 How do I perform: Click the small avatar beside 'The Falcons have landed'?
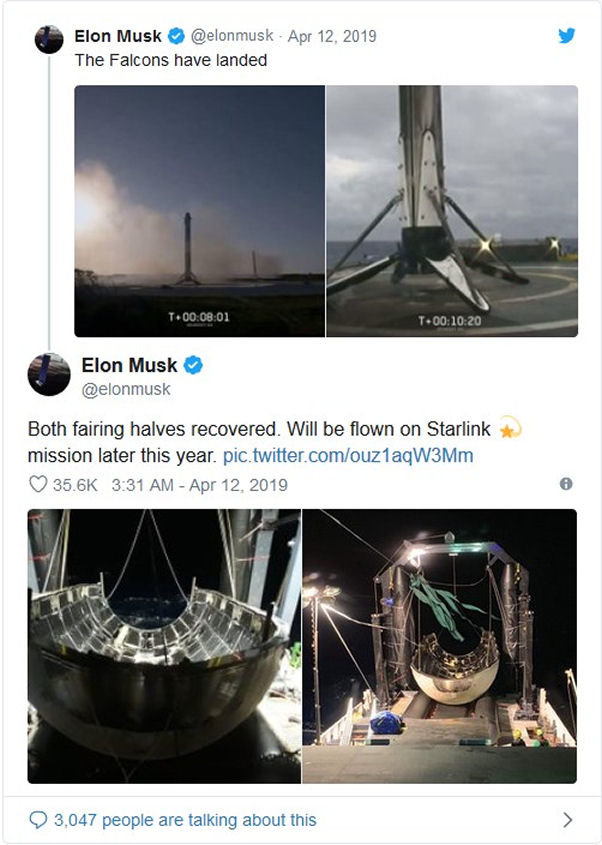49,40
